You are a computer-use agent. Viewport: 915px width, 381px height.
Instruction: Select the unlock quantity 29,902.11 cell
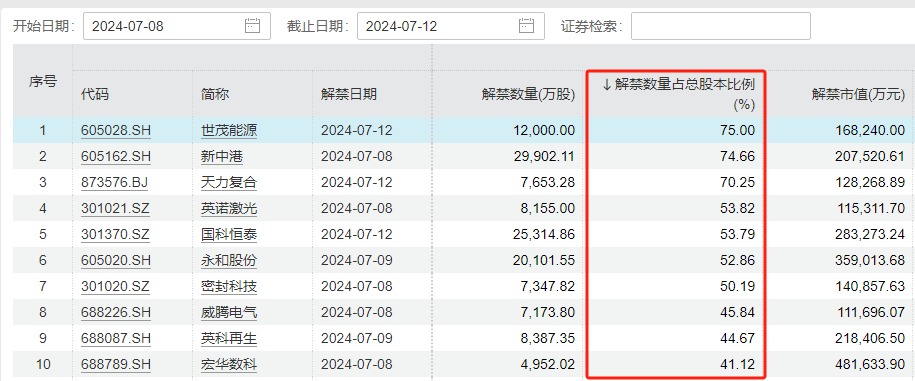pyautogui.click(x=508, y=156)
